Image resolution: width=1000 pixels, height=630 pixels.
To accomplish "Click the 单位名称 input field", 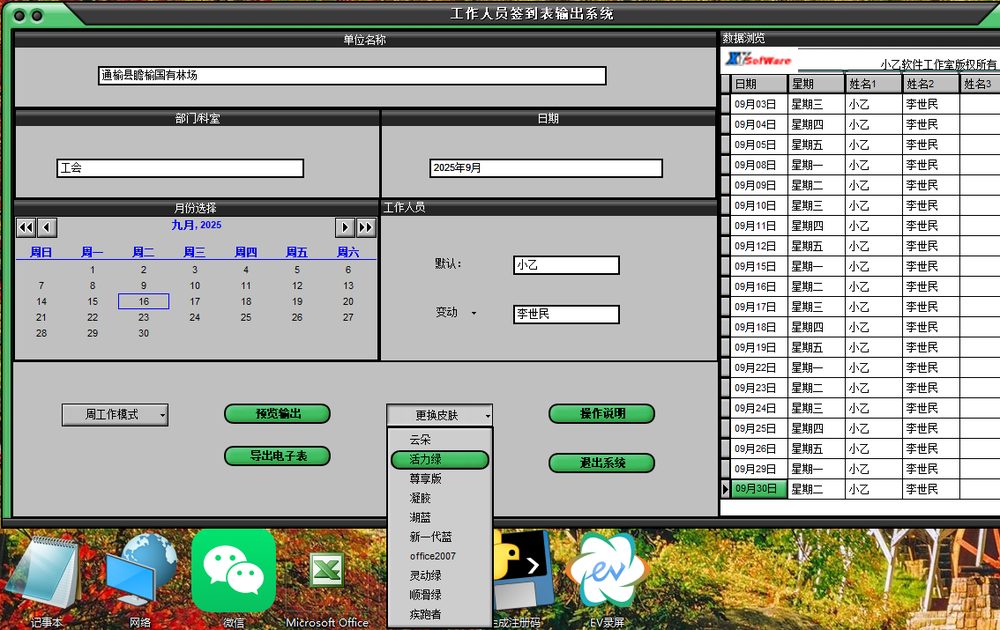I will point(352,75).
